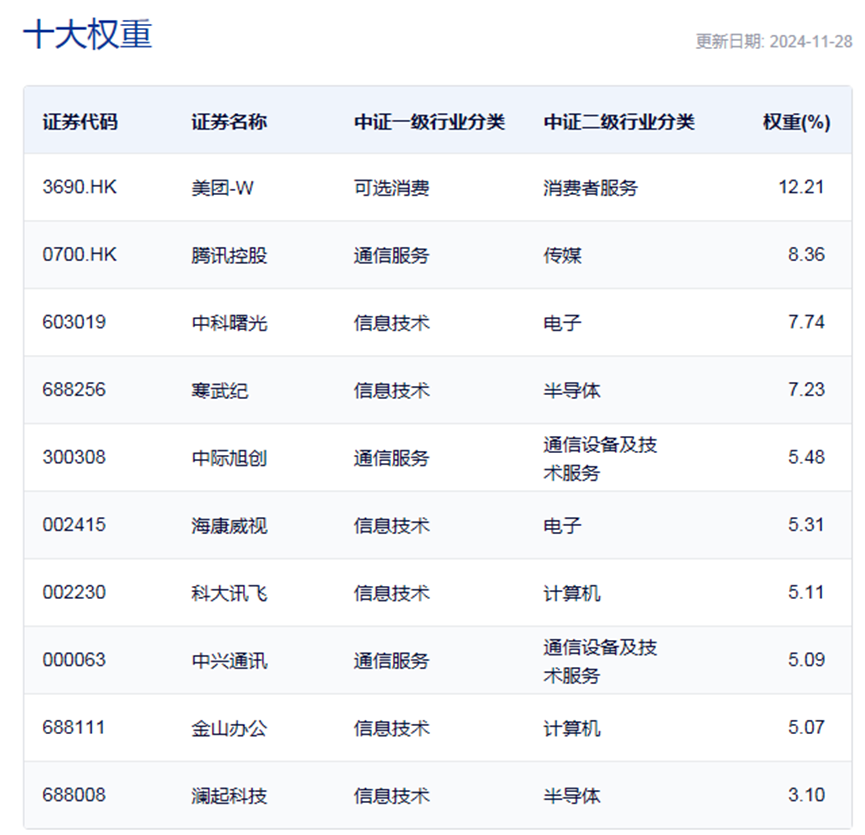This screenshot has width=865, height=835.
Task: Click the stock name 寒武纪
Action: tap(220, 390)
